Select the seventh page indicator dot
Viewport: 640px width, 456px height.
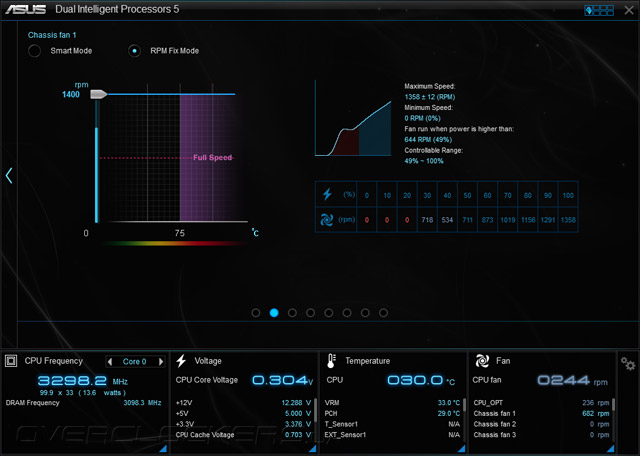[x=365, y=313]
